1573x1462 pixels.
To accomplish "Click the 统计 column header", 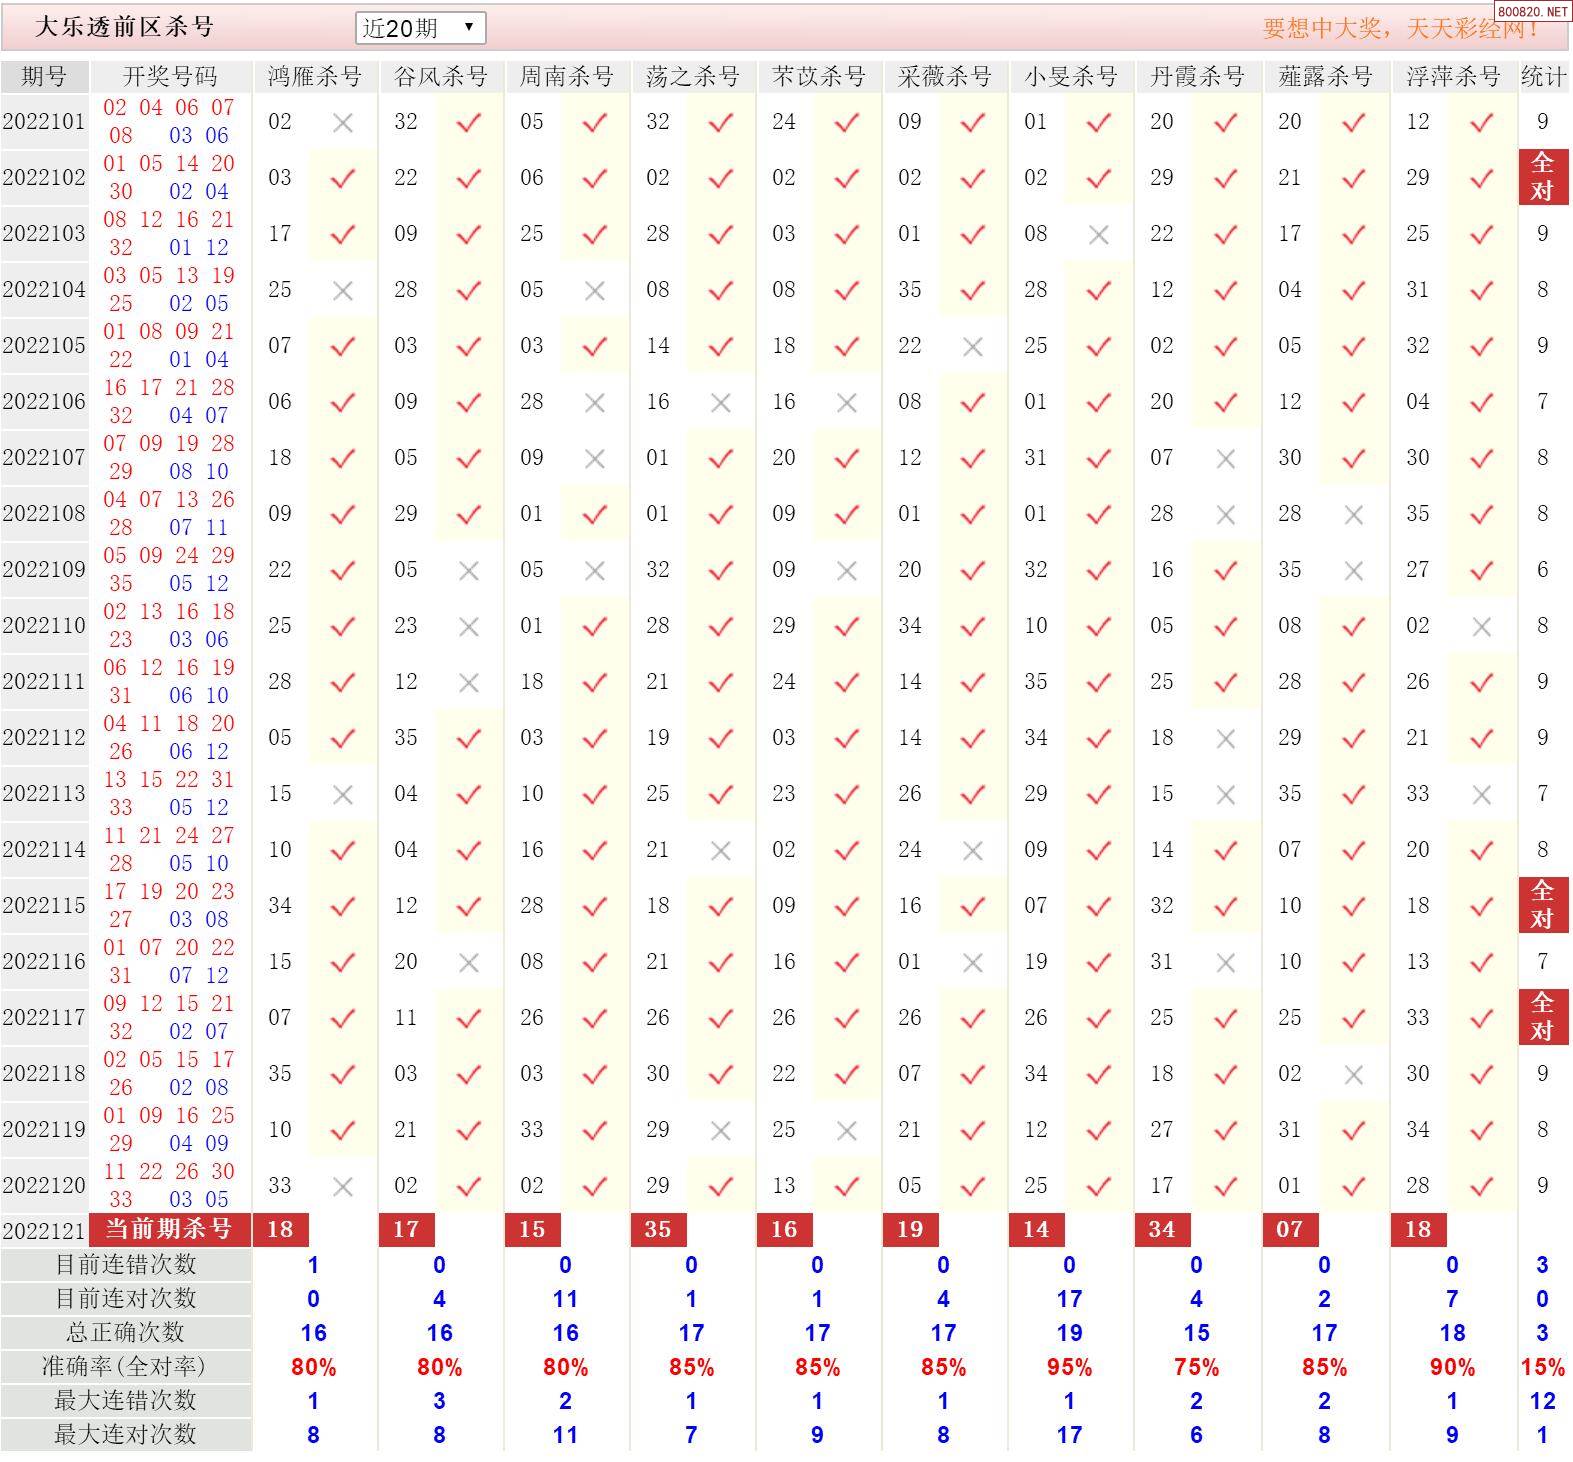I will pos(1543,76).
